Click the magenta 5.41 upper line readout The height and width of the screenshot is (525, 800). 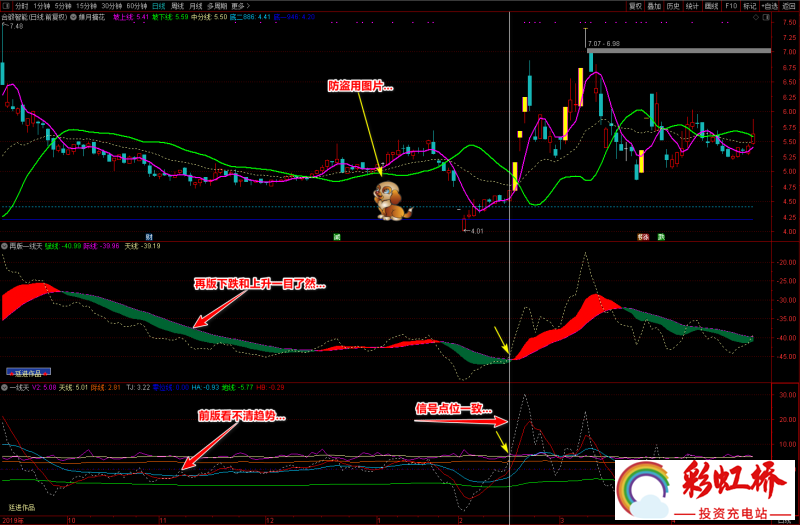click(131, 17)
